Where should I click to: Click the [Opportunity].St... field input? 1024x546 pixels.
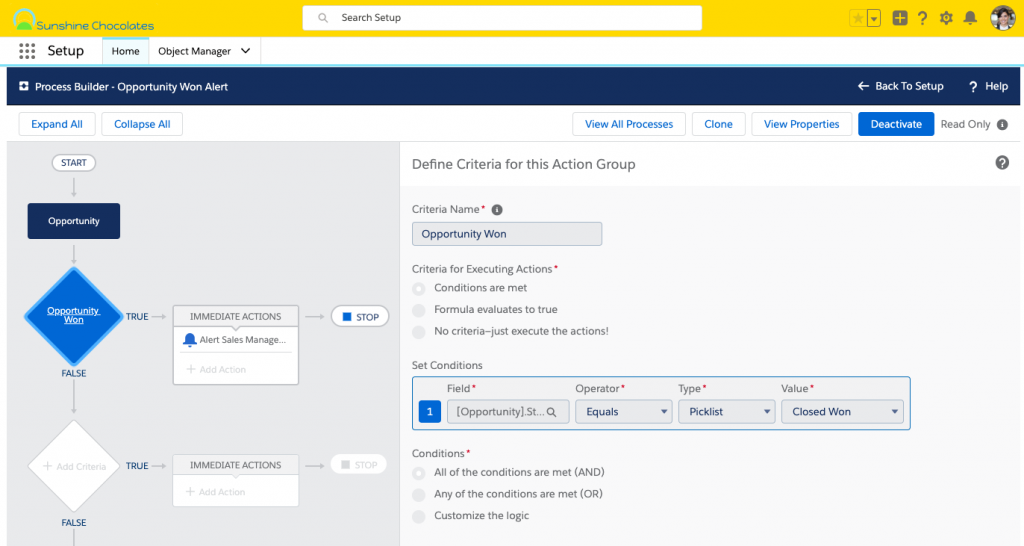[x=508, y=411]
